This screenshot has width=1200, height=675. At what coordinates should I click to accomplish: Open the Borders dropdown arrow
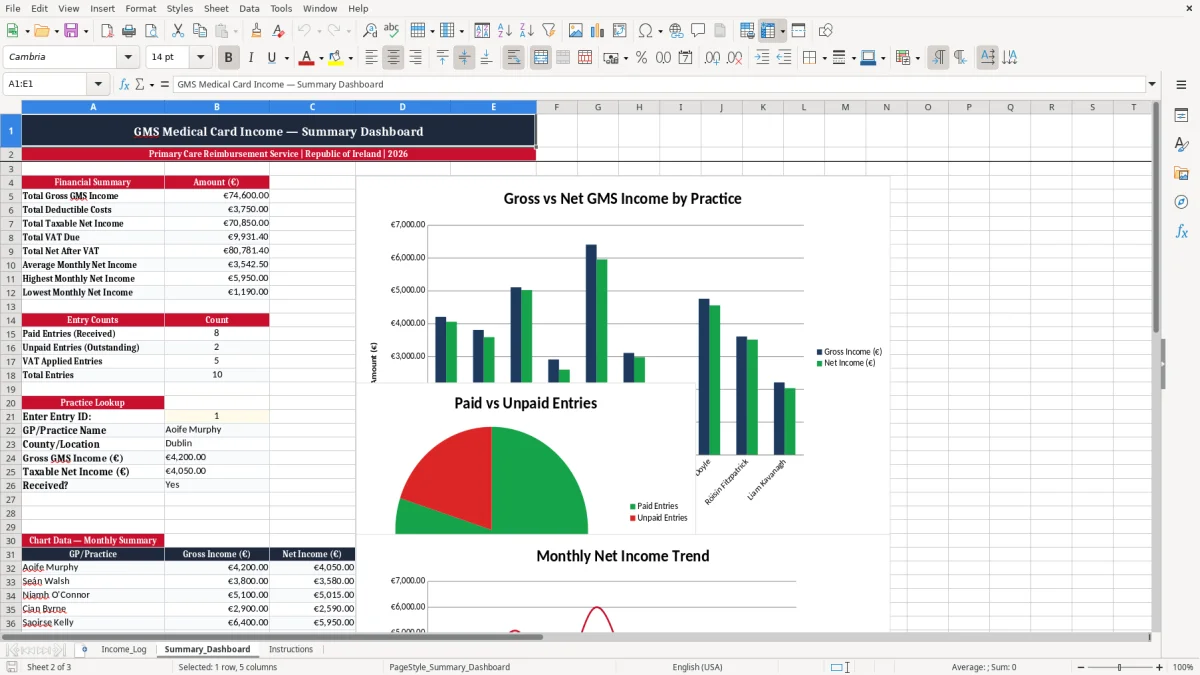coord(823,58)
